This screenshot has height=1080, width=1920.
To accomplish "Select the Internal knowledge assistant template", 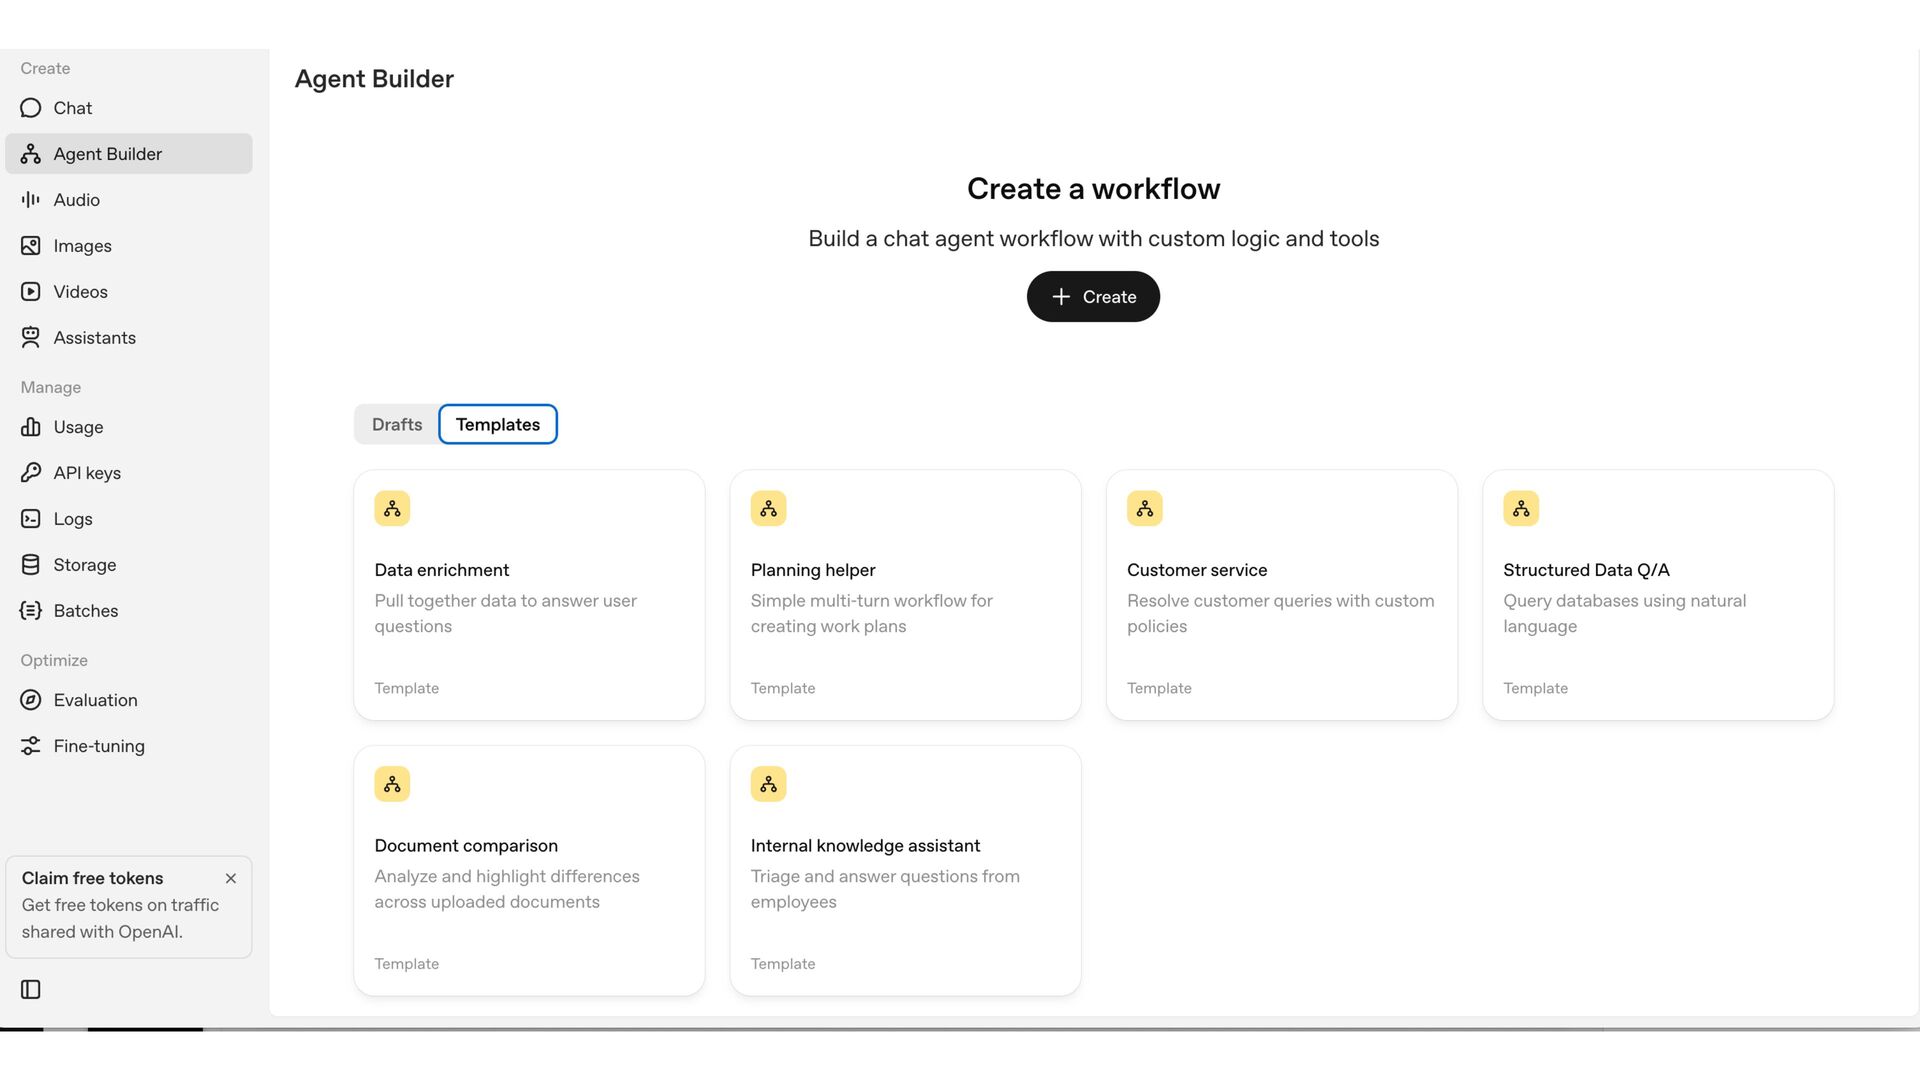I will 905,870.
